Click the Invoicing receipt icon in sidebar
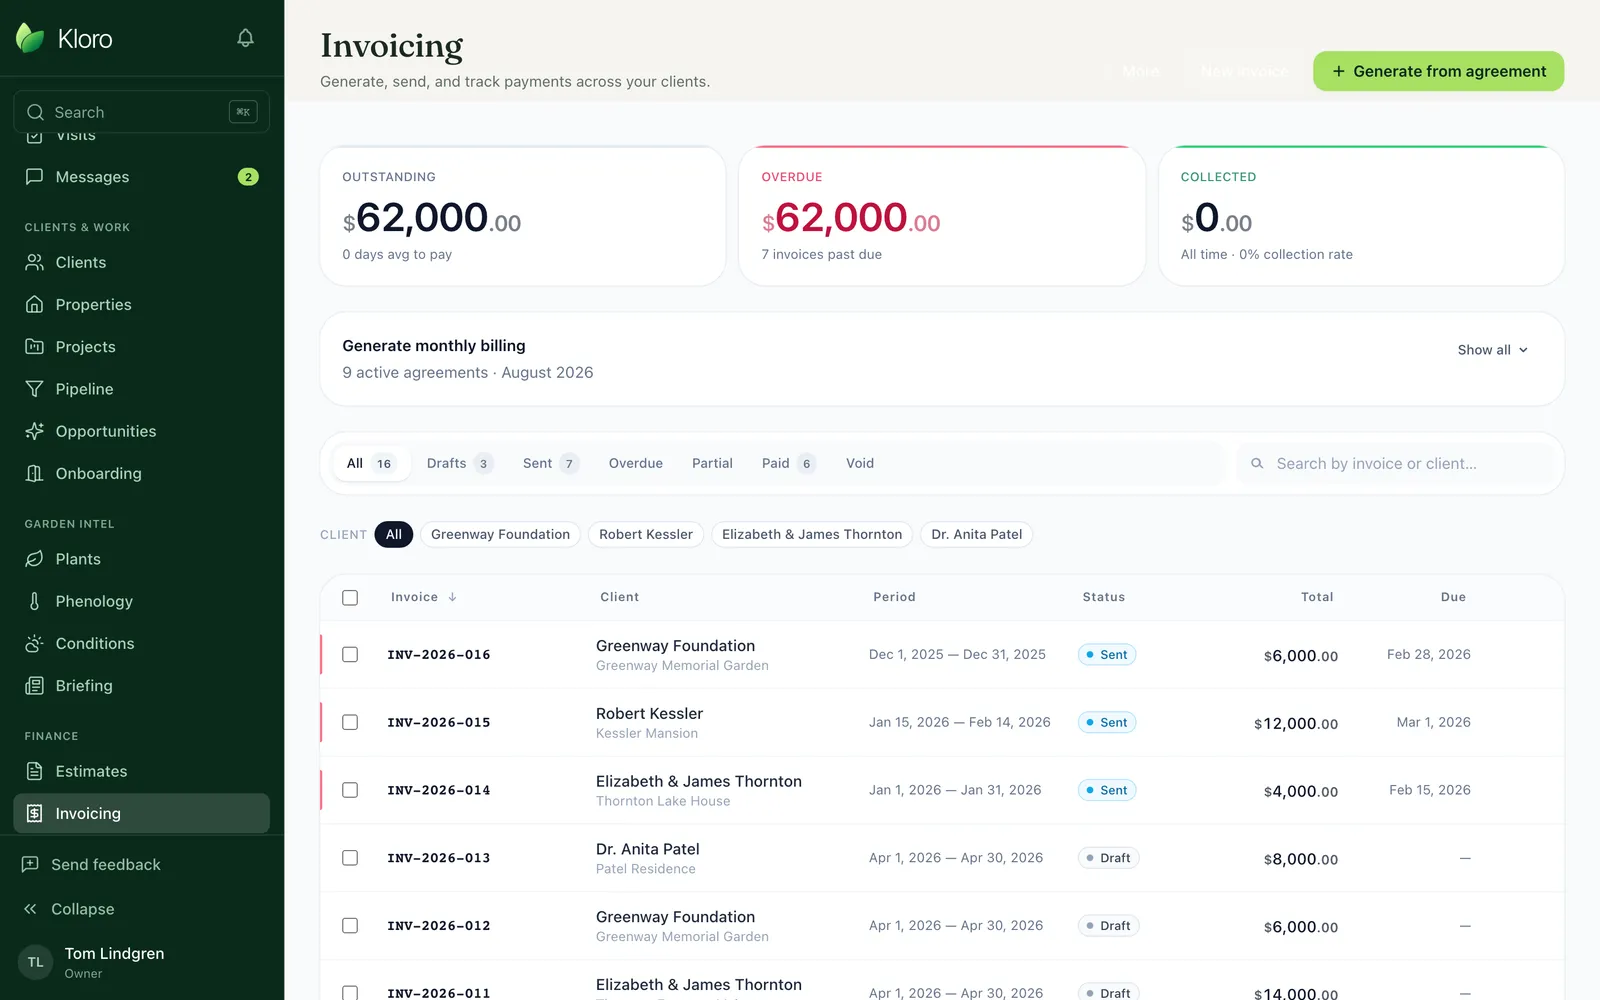The width and height of the screenshot is (1600, 1000). 34,813
